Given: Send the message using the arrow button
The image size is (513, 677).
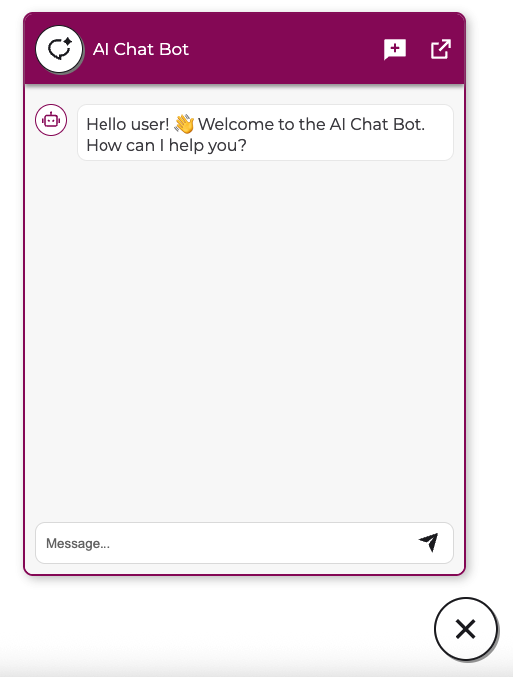Looking at the screenshot, I should point(429,542).
